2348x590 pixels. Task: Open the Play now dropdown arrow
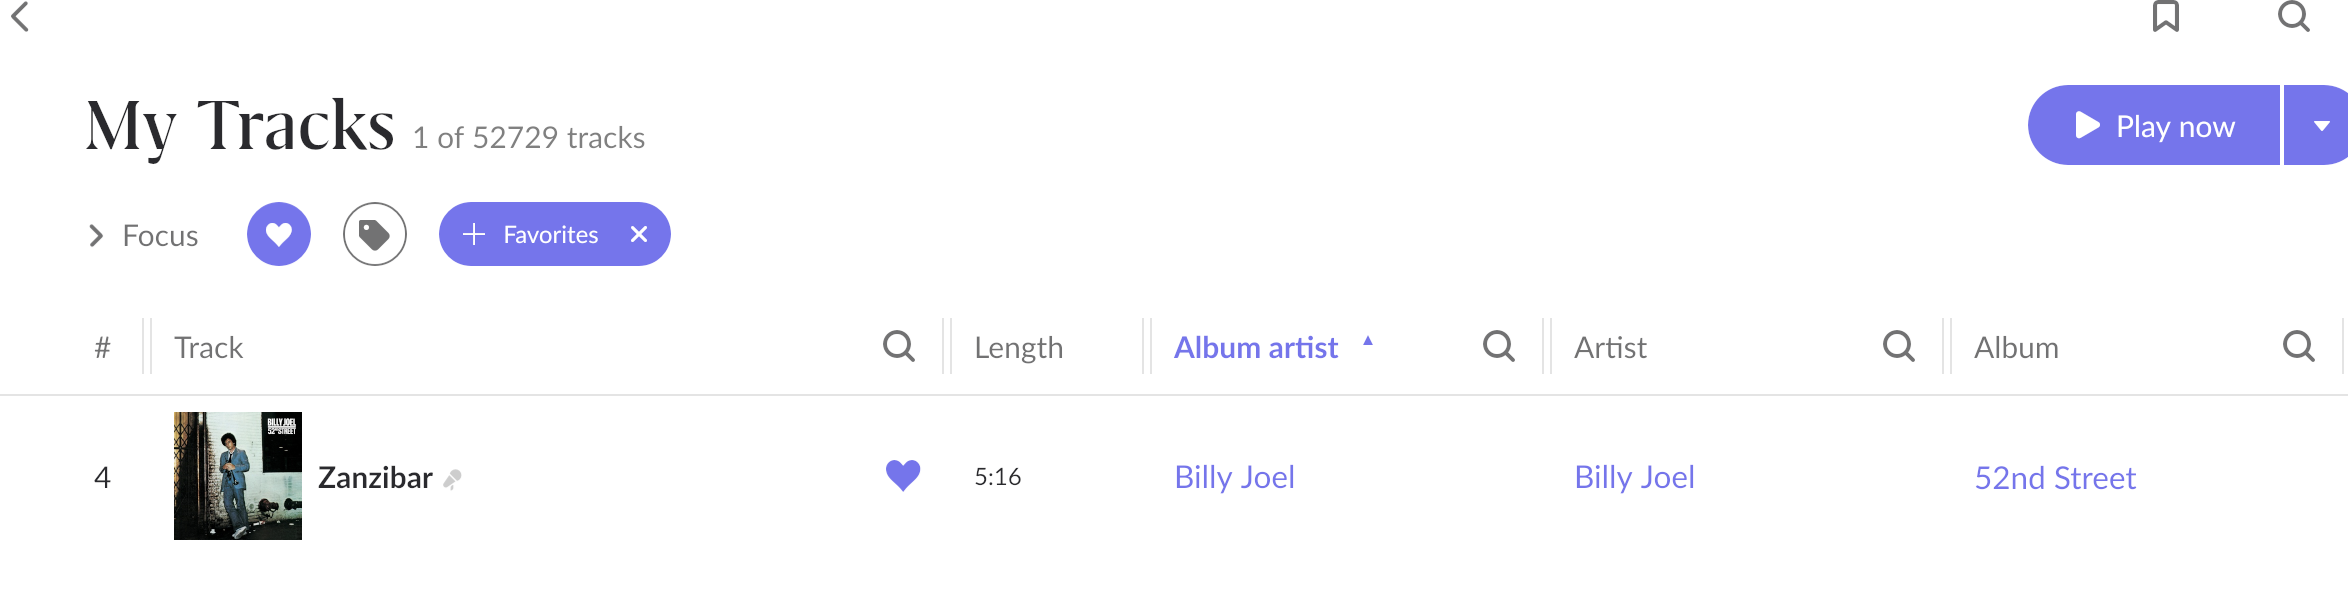[x=2321, y=126]
